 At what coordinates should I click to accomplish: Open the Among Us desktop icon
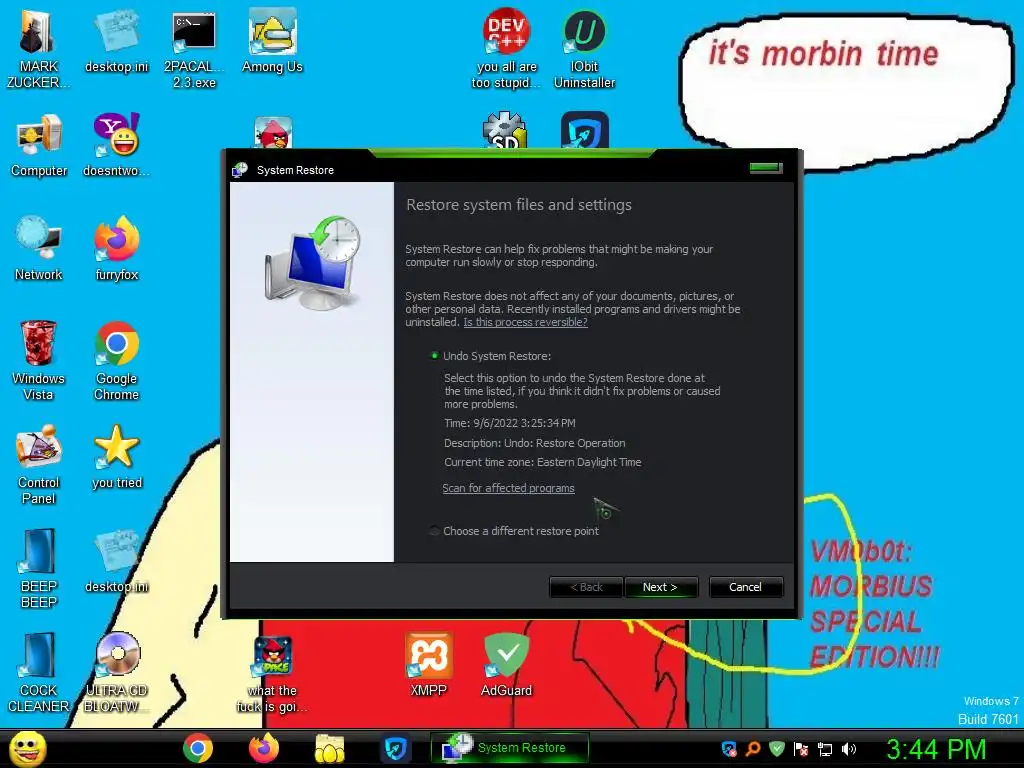[x=272, y=42]
